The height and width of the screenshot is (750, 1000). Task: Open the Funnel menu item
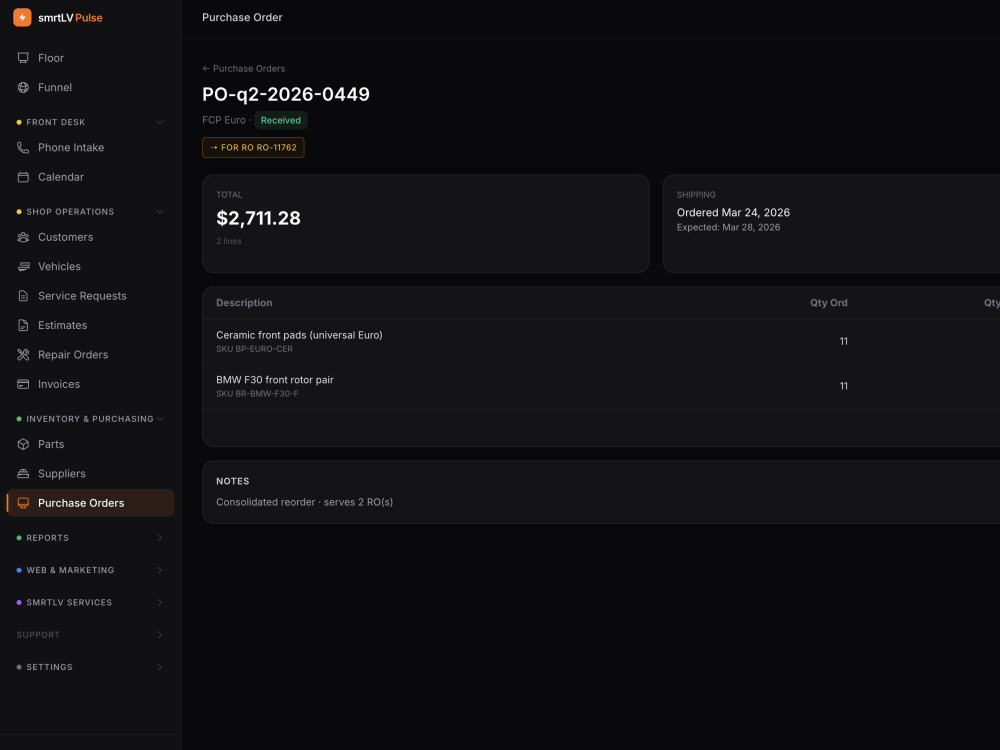click(91, 87)
